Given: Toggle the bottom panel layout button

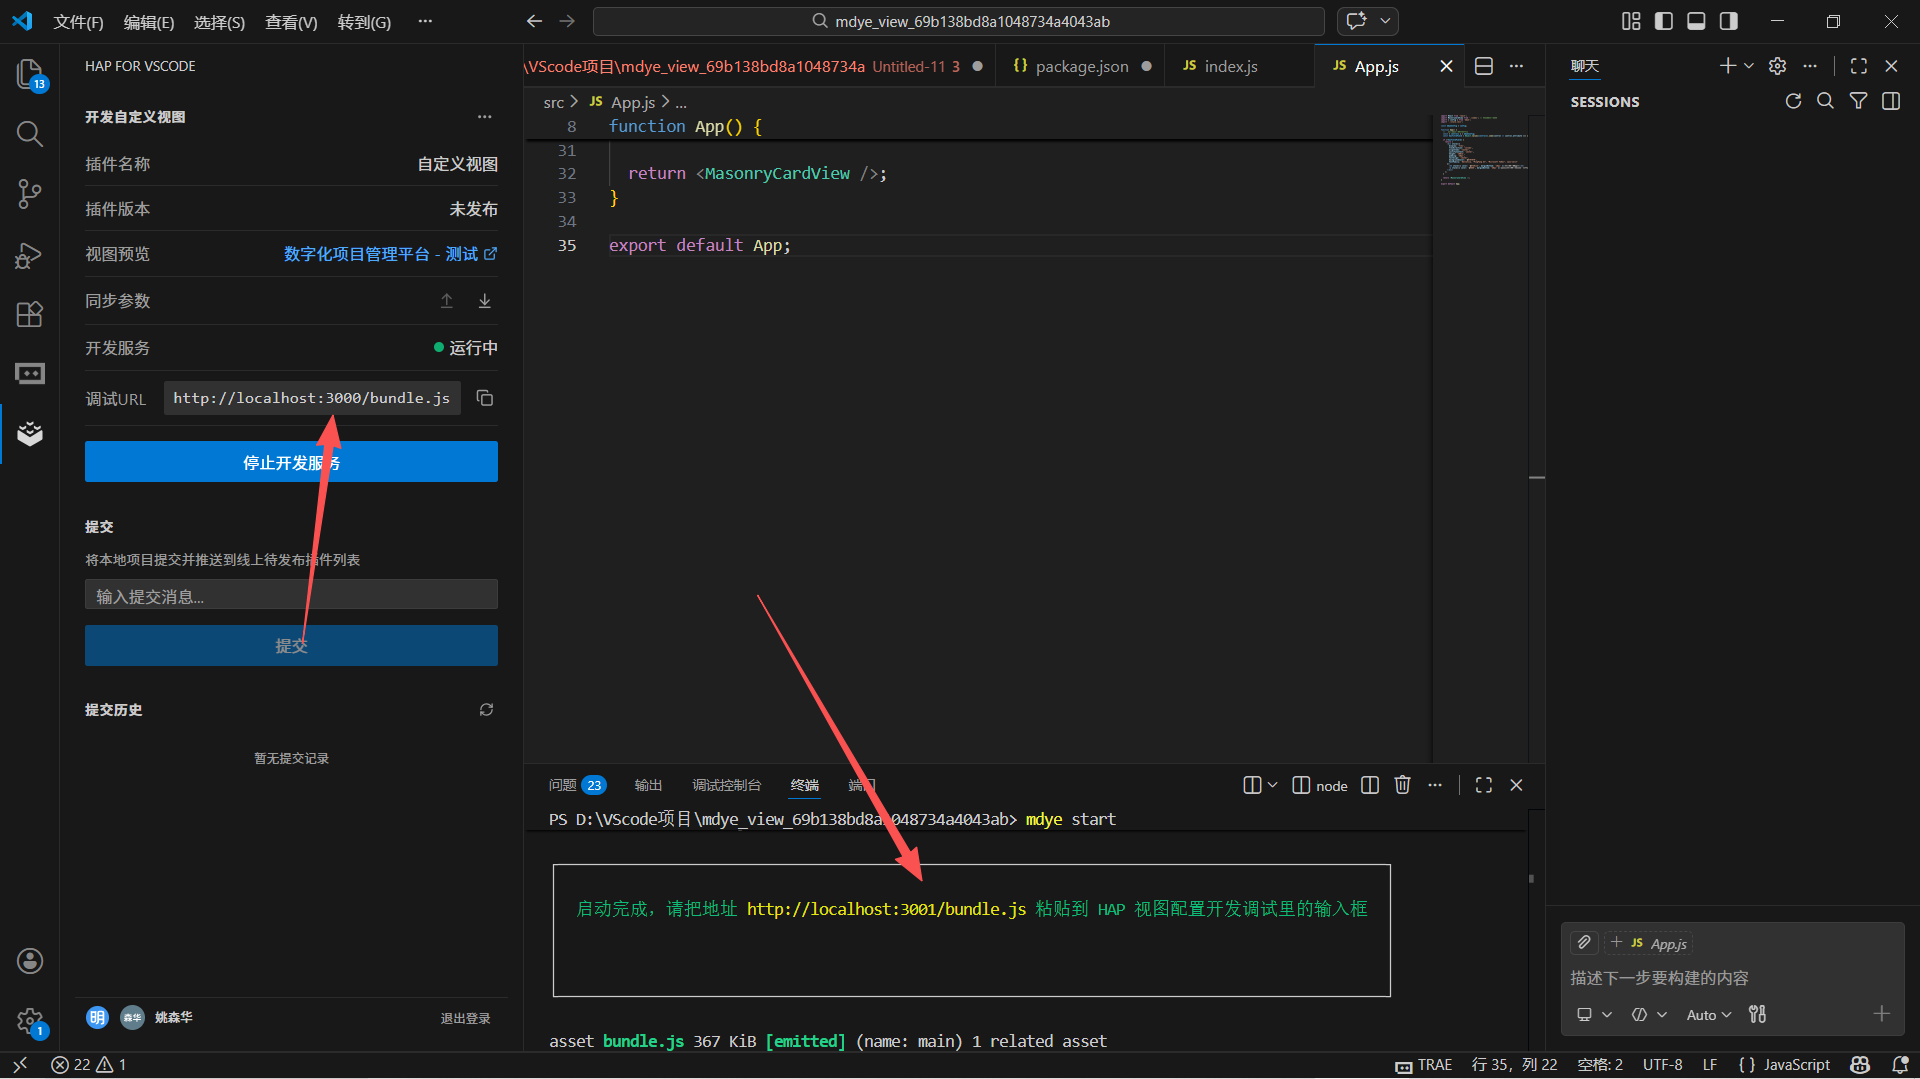Looking at the screenshot, I should 1696,21.
